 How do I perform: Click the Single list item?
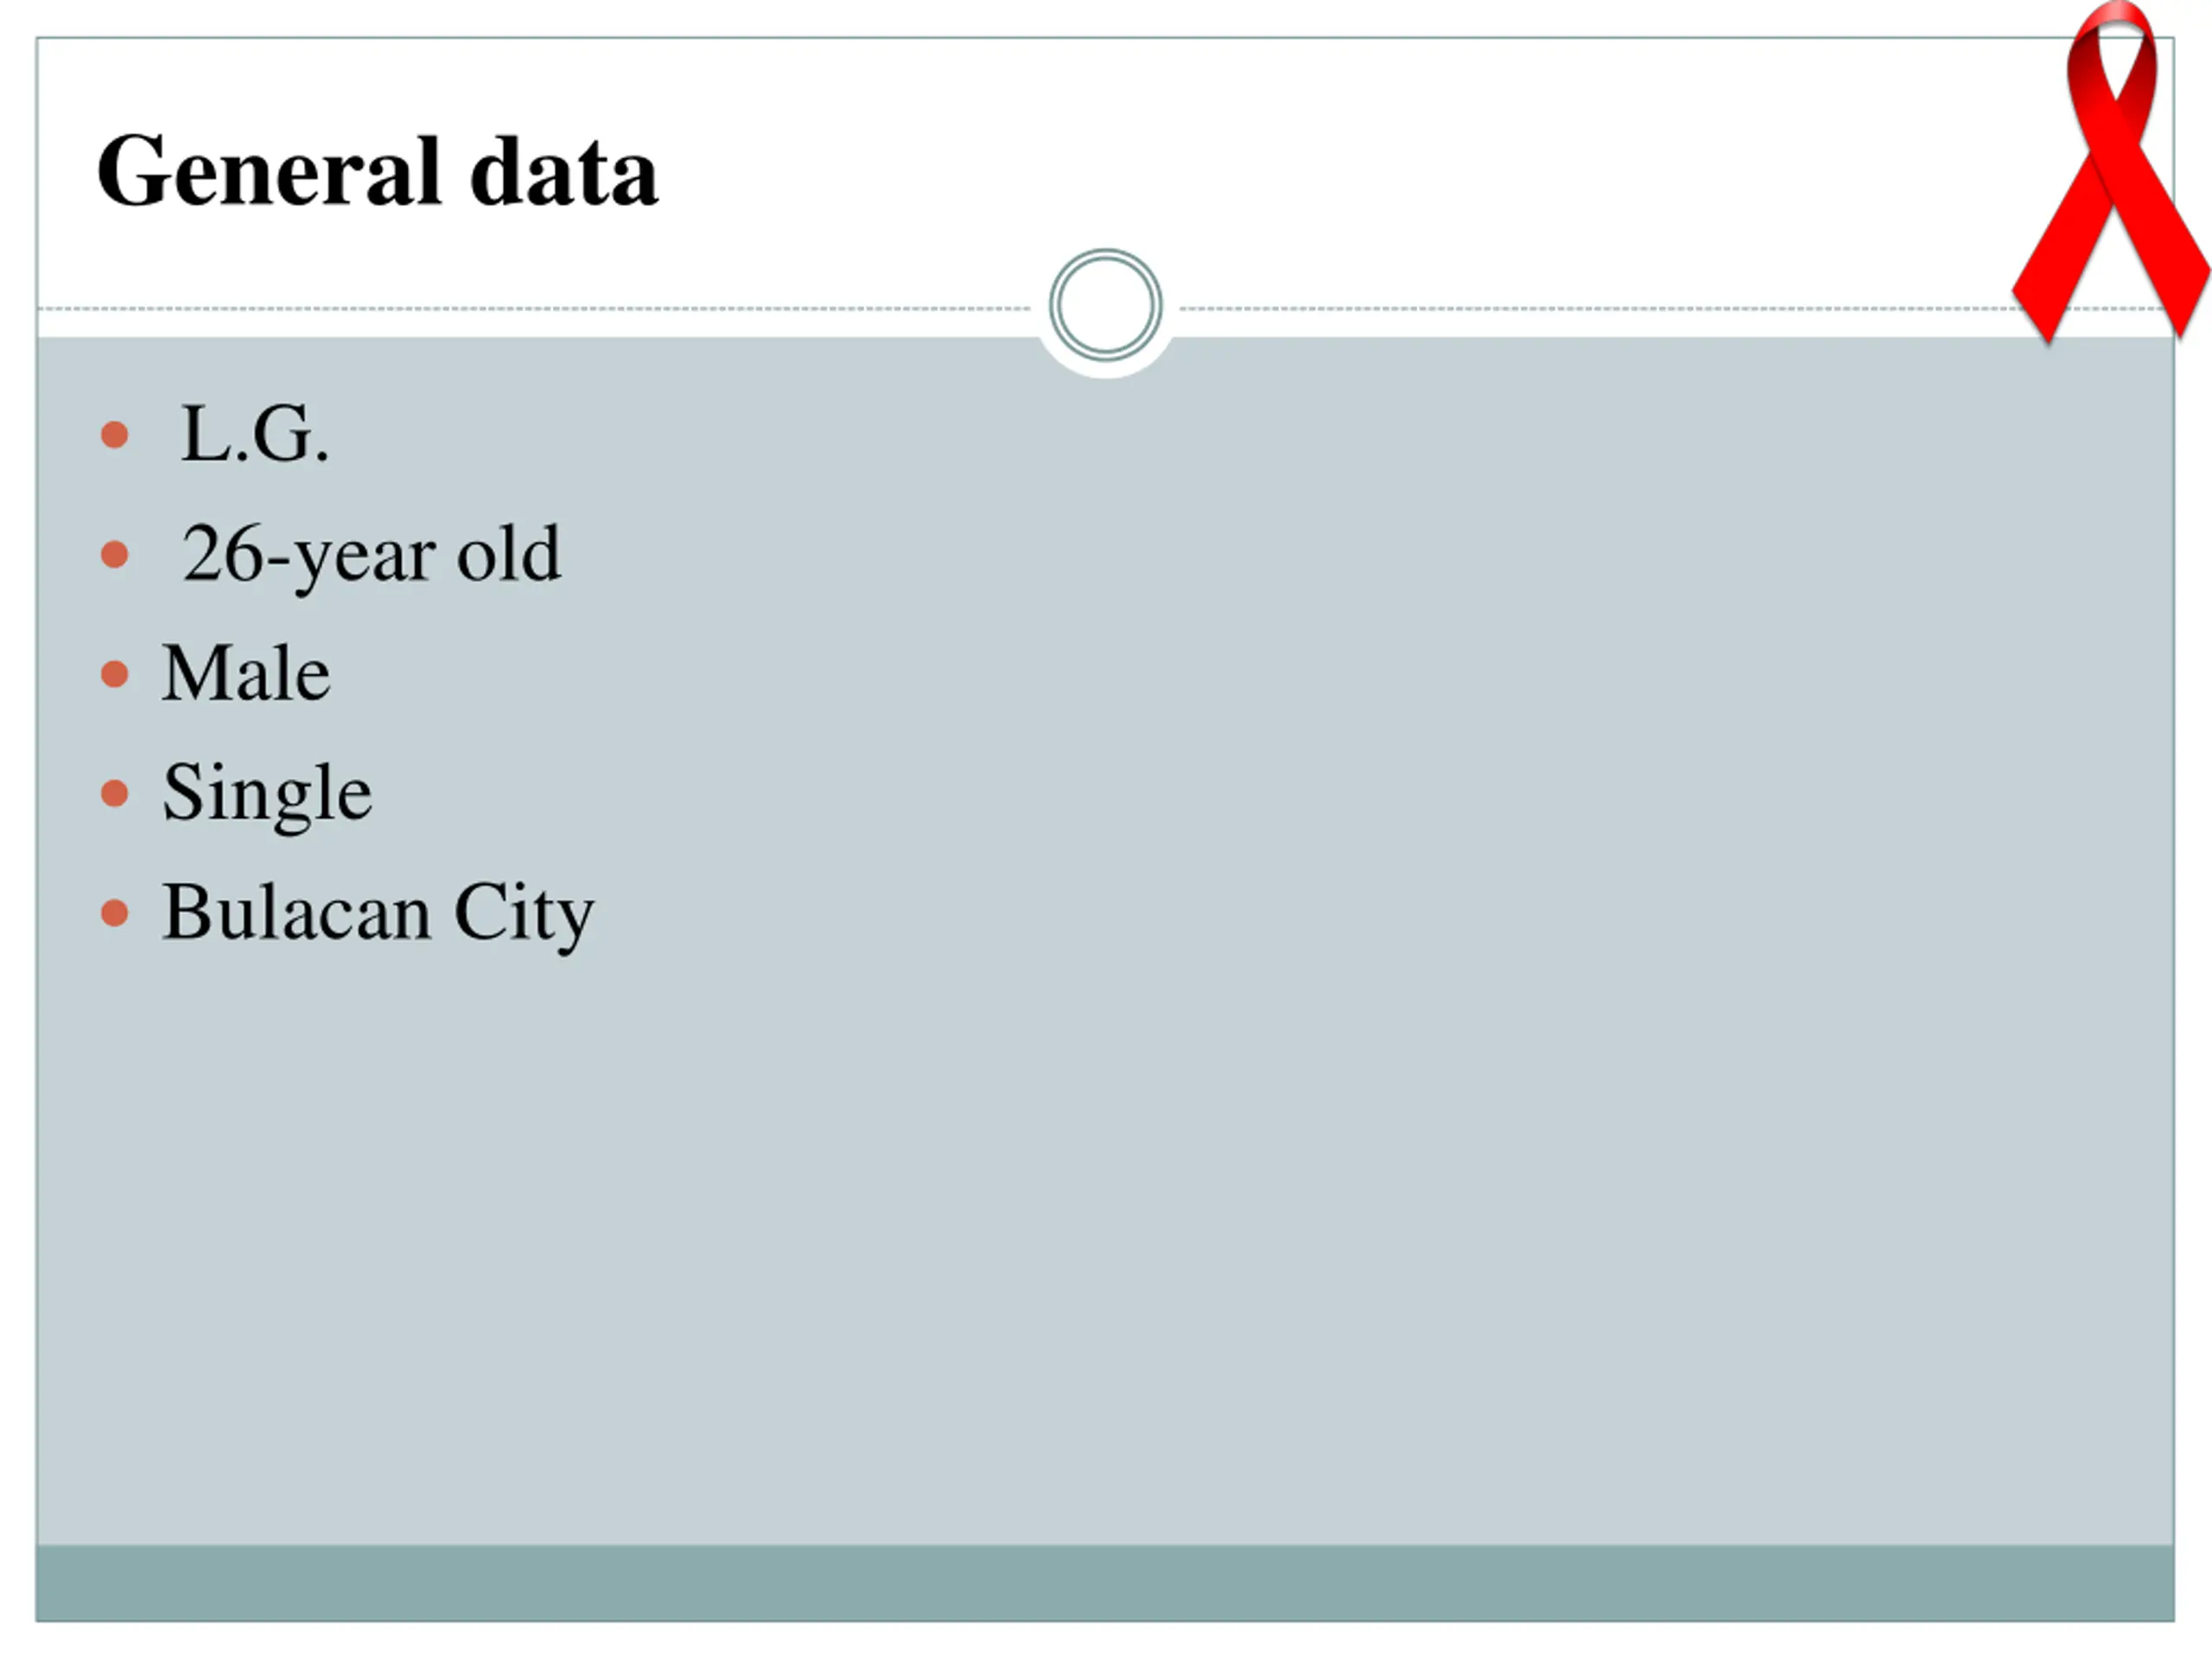click(x=268, y=796)
